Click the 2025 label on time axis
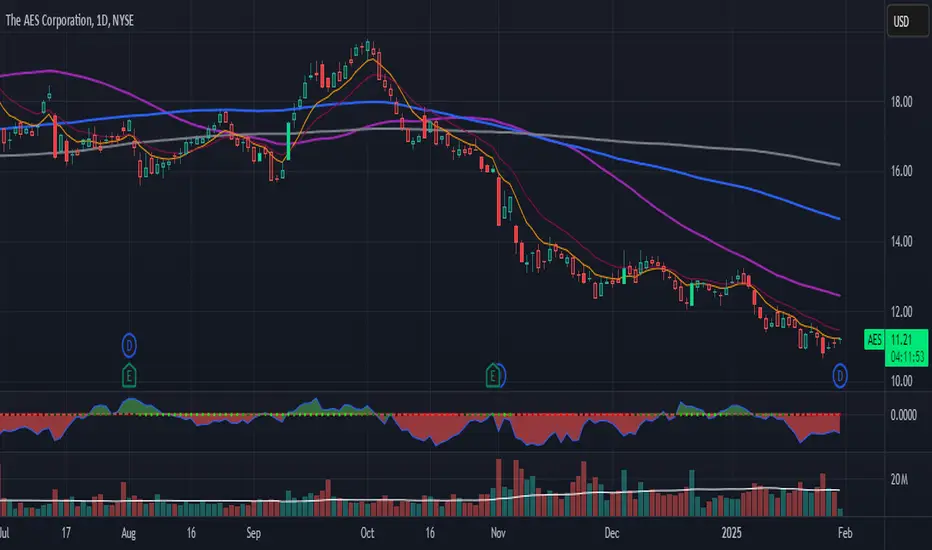Screen dimensions: 932x550 coord(731,533)
